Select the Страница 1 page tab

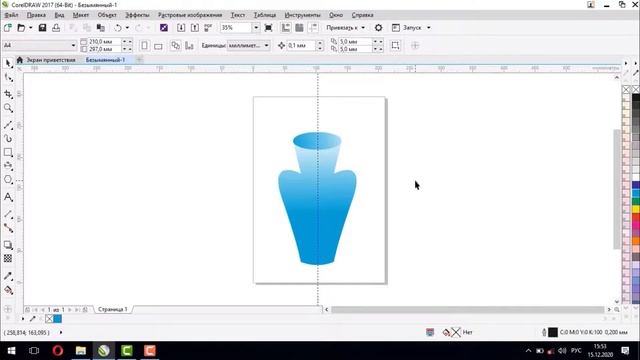pos(113,309)
